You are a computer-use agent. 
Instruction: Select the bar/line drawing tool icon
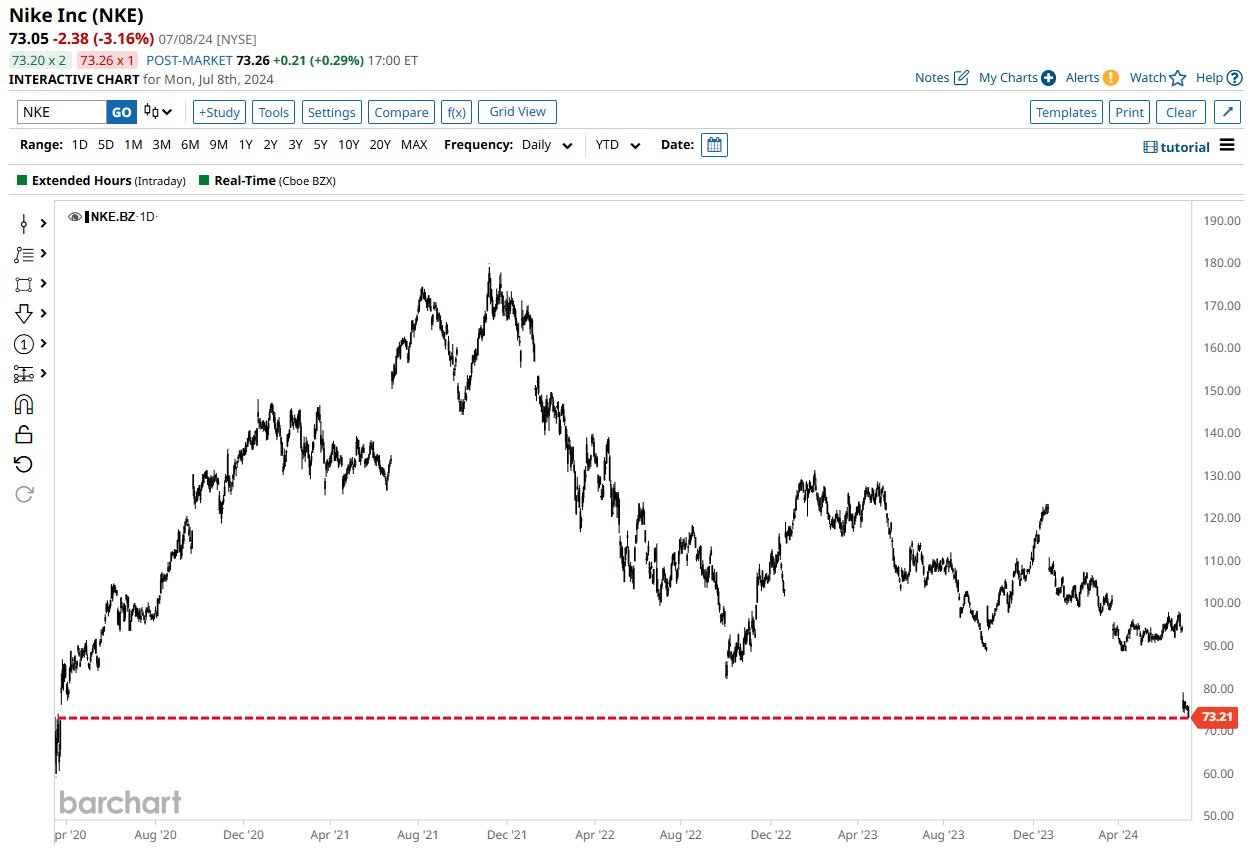click(24, 224)
